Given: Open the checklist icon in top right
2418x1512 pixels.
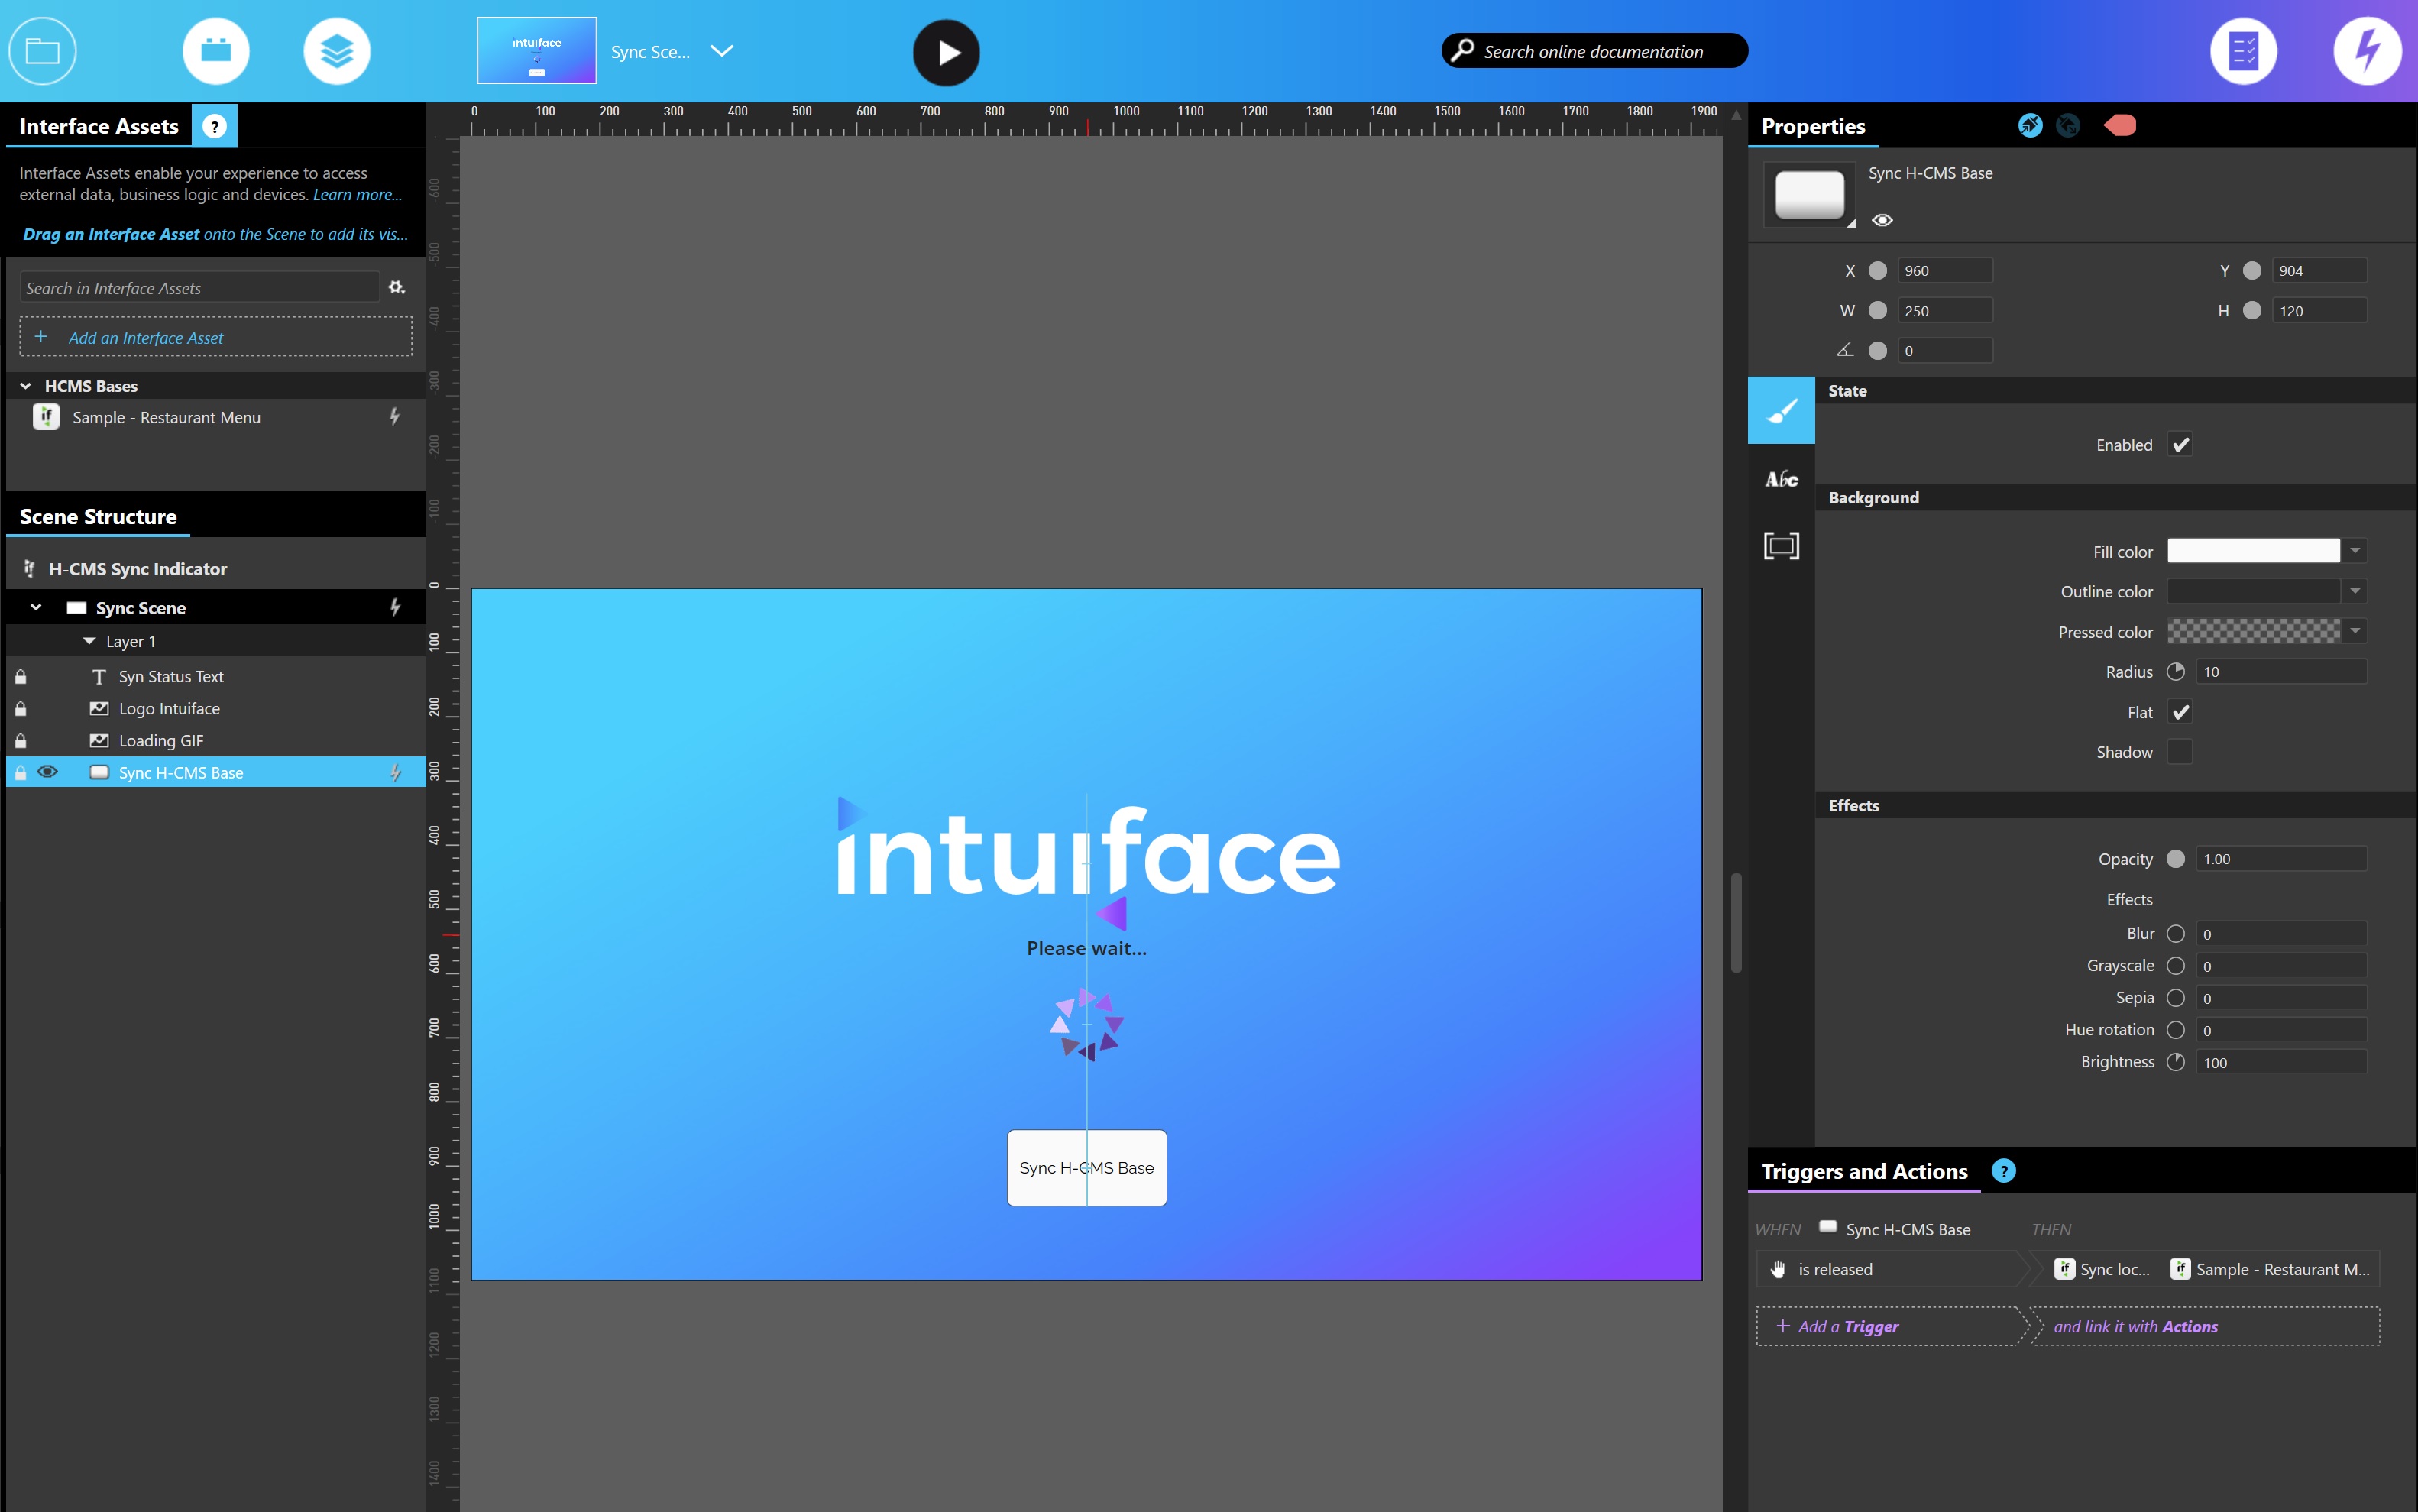Looking at the screenshot, I should [2244, 51].
